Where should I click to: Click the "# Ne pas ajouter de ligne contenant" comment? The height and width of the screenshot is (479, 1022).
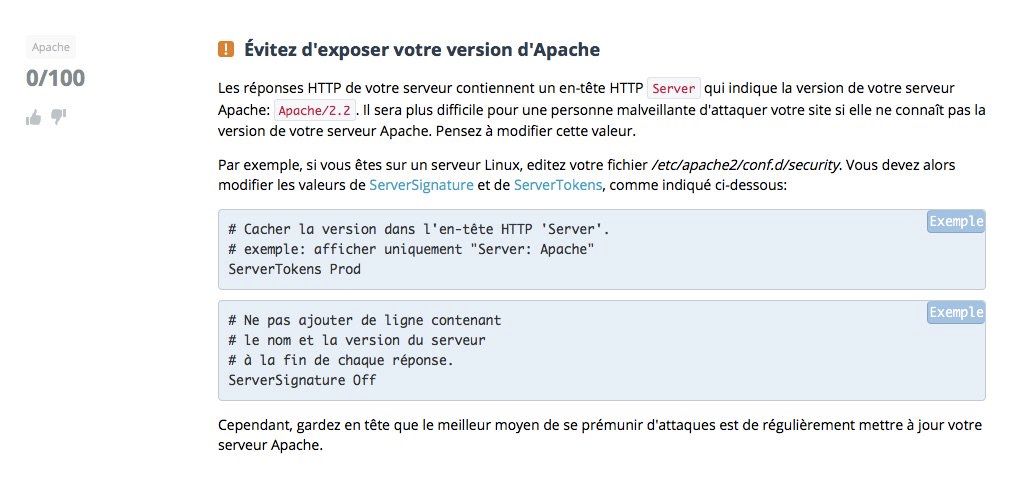click(x=364, y=320)
